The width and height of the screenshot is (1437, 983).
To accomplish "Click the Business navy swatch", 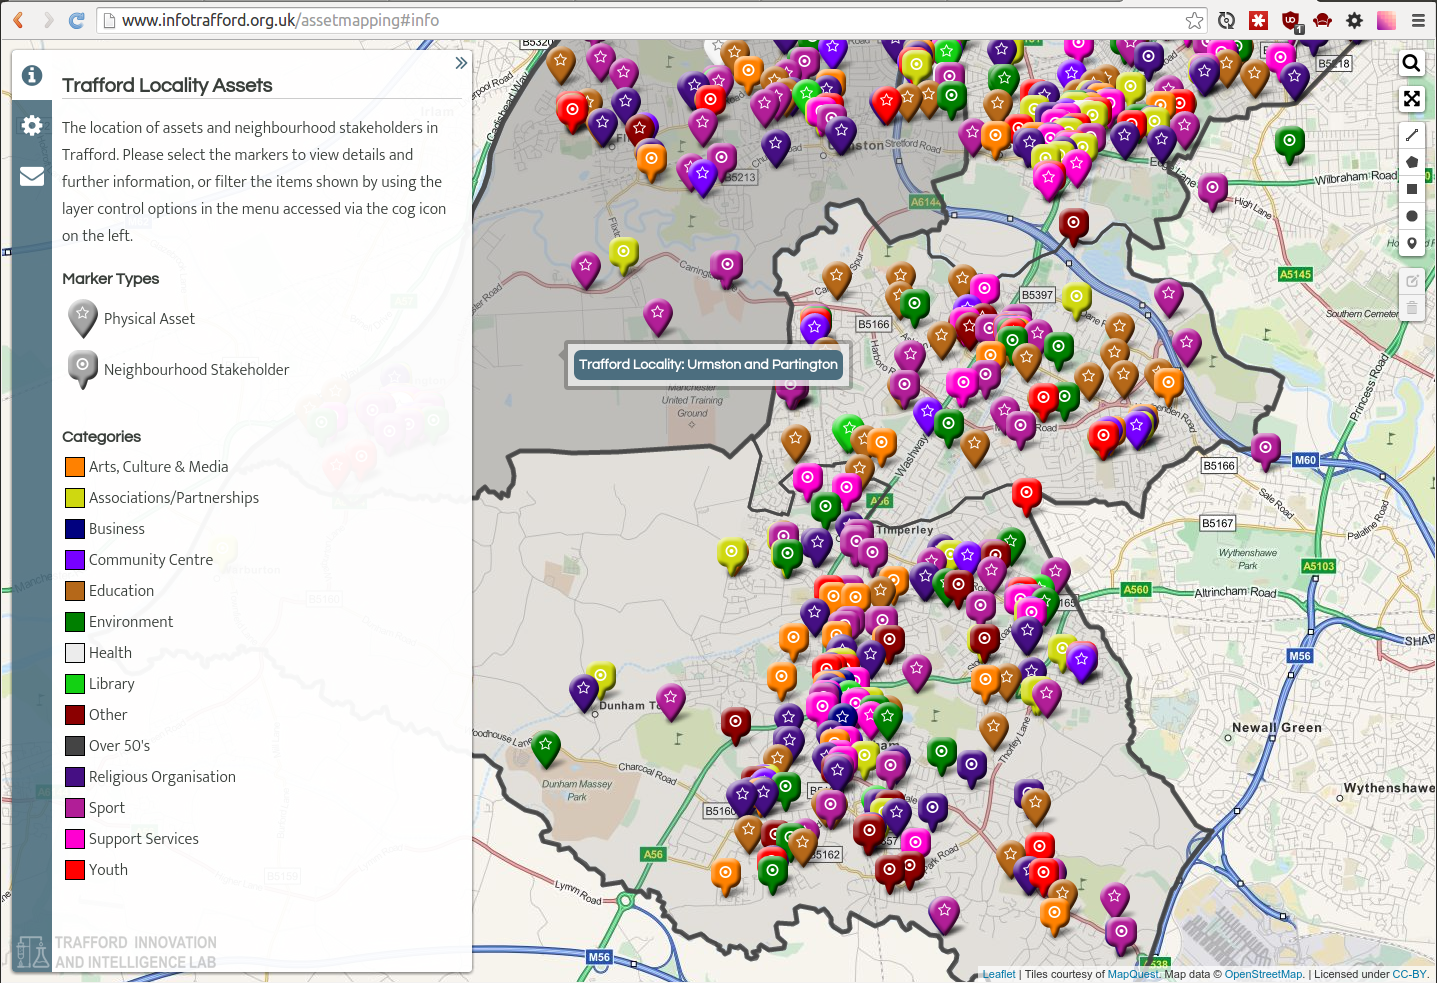I will pyautogui.click(x=75, y=529).
